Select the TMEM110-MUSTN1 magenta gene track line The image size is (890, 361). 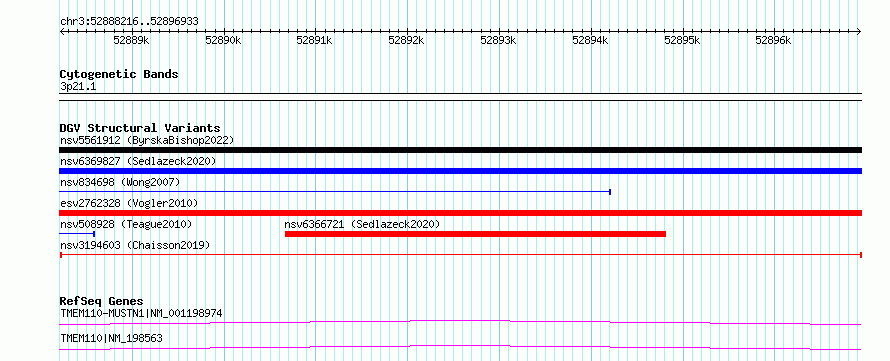tap(460, 322)
